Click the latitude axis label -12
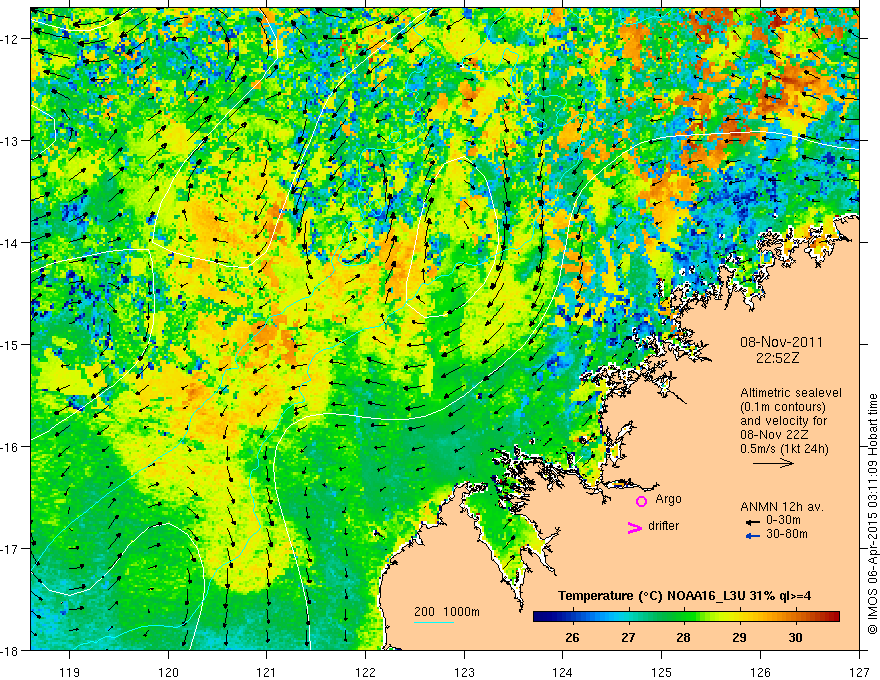Screen dimensions: 880x680 pos(11,39)
